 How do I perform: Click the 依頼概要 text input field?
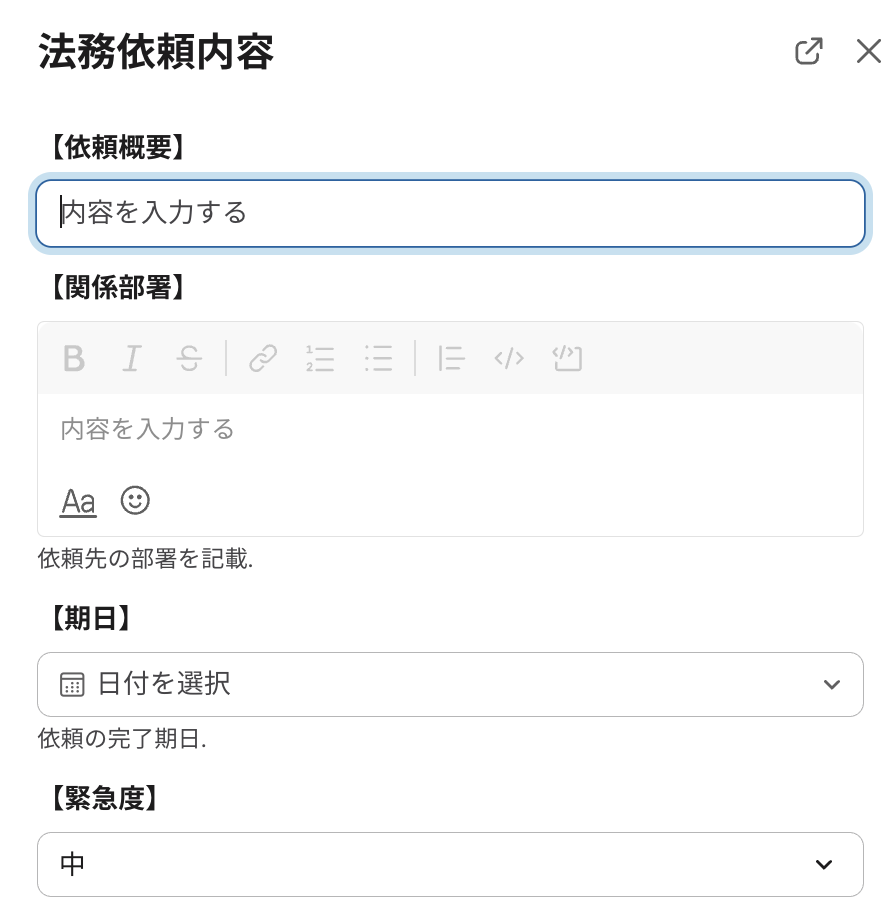(450, 213)
